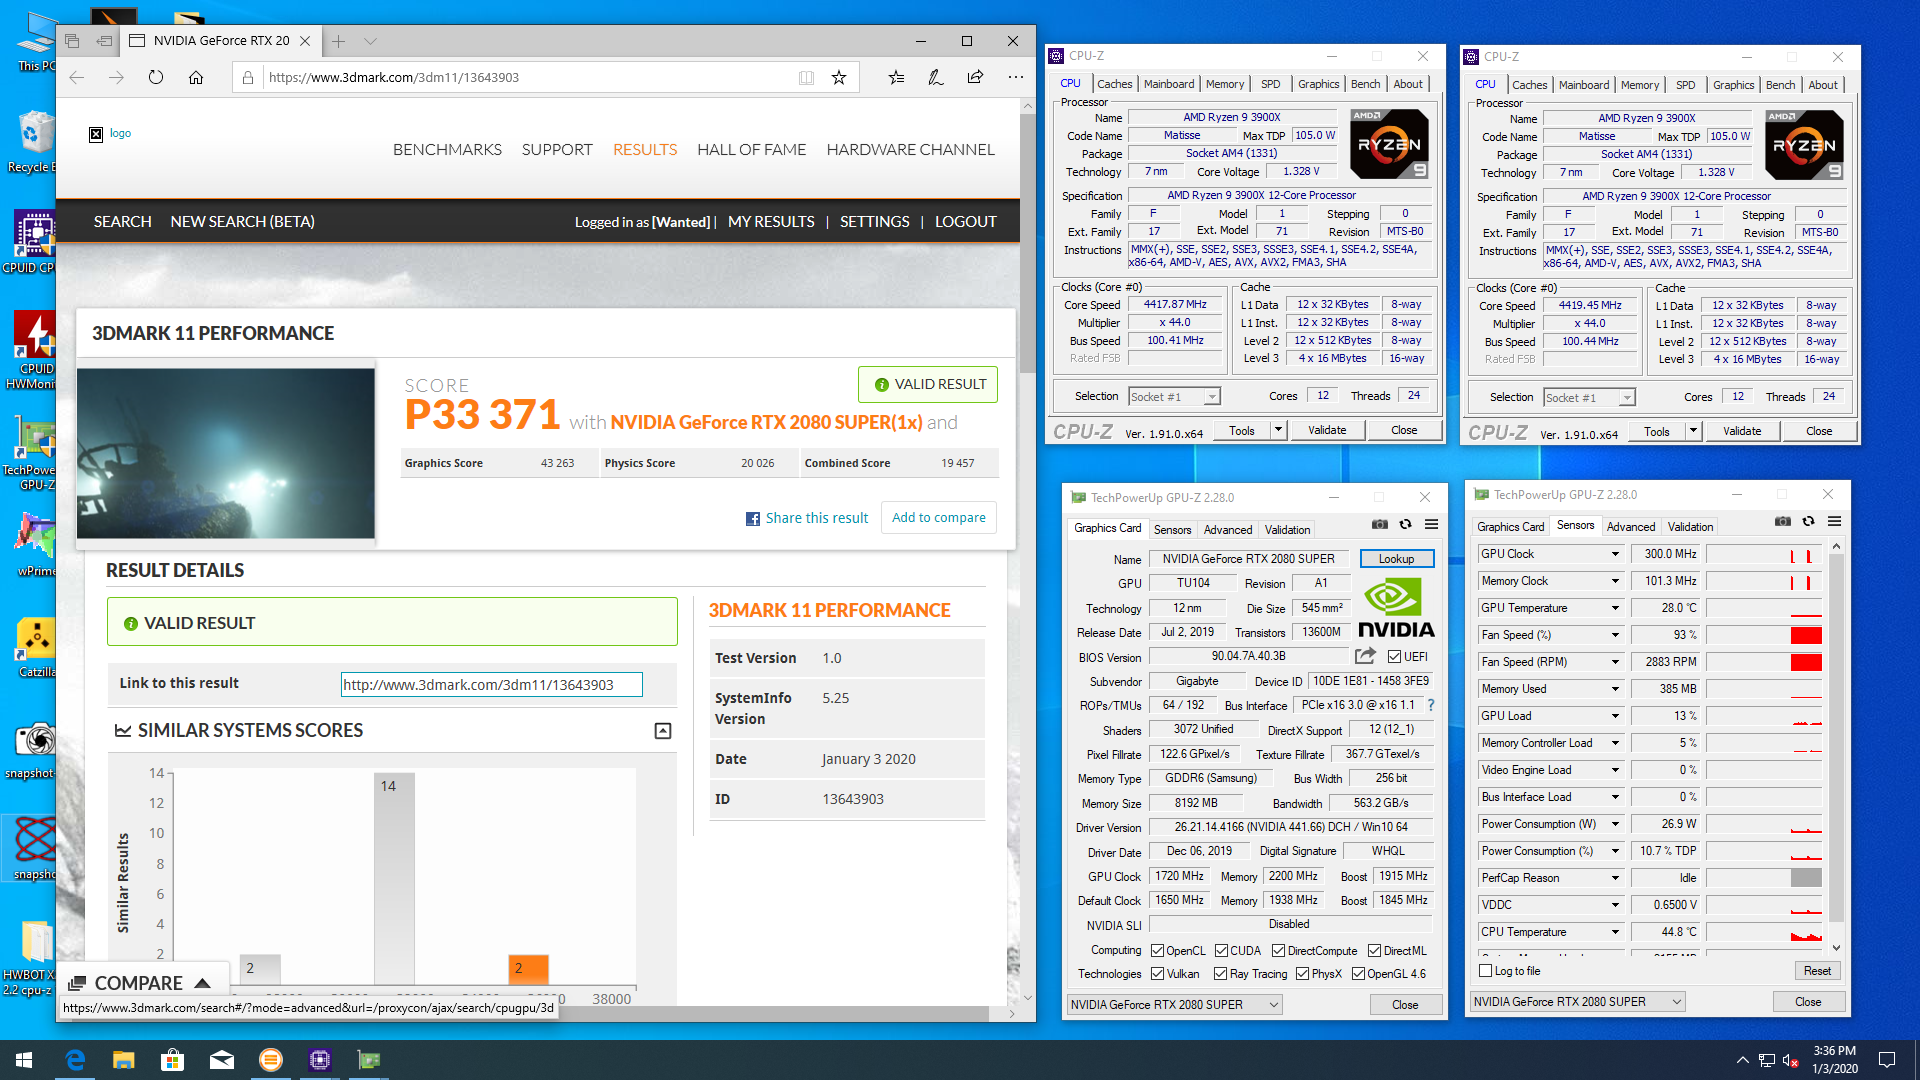The height and width of the screenshot is (1080, 1920).
Task: Open Mail app from taskbar
Action: point(222,1060)
